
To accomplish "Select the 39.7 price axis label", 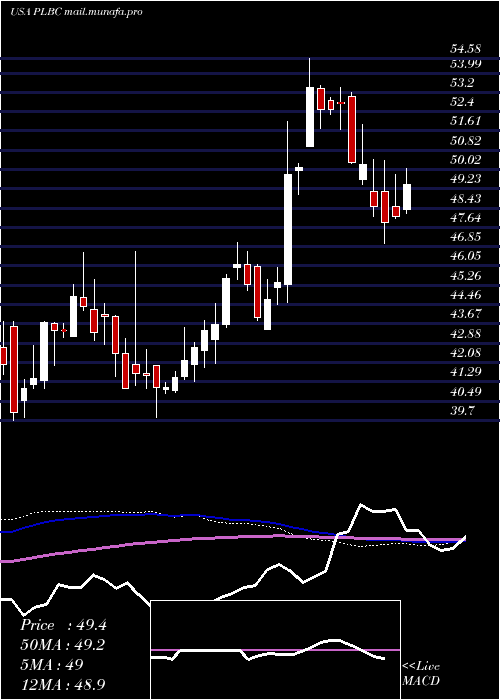I will point(462,411).
